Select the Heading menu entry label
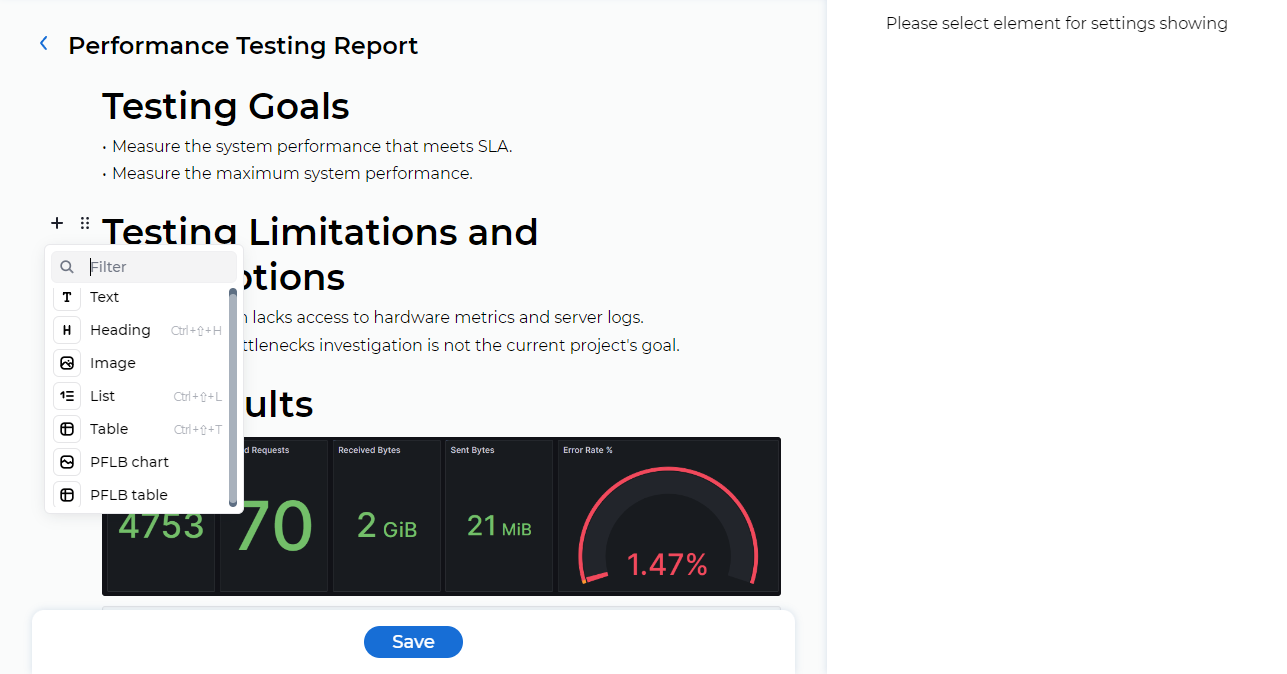The image size is (1287, 674). [x=120, y=330]
